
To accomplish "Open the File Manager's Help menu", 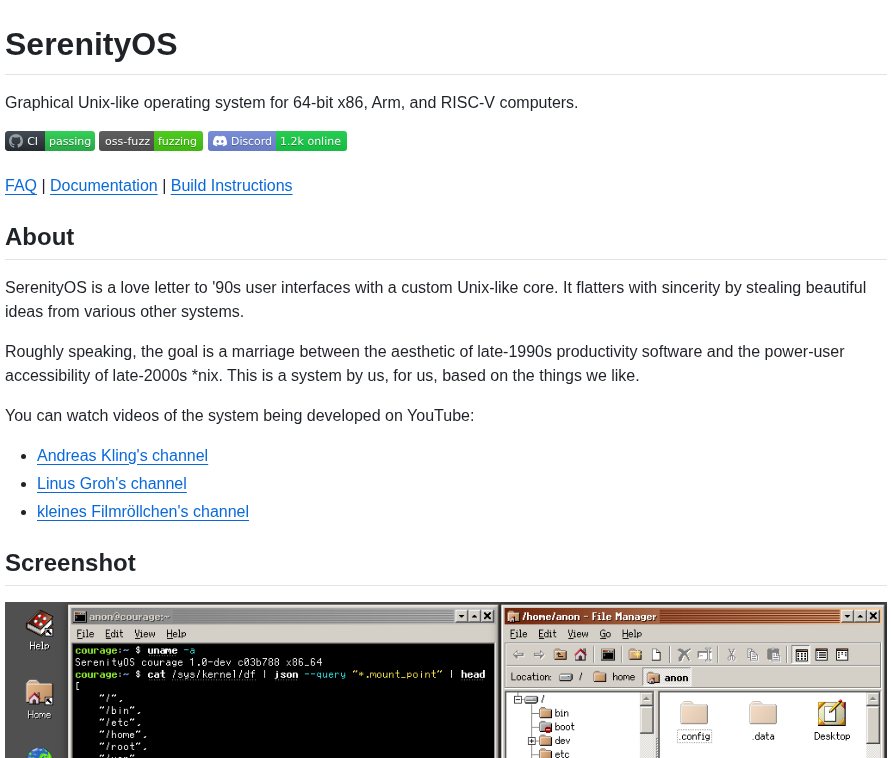I will (632, 634).
